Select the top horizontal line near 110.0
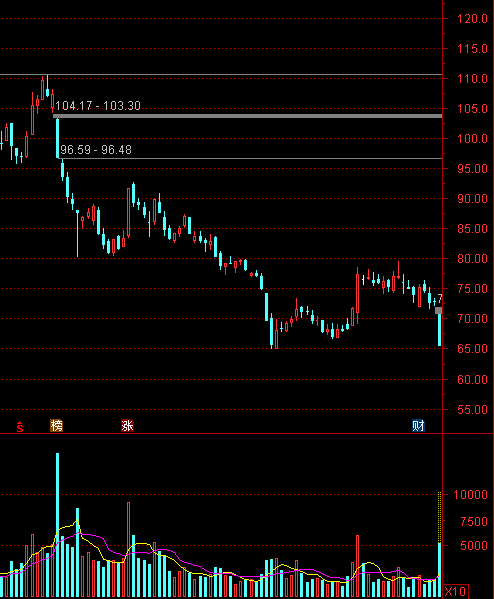The height and width of the screenshot is (599, 494). pyautogui.click(x=221, y=74)
